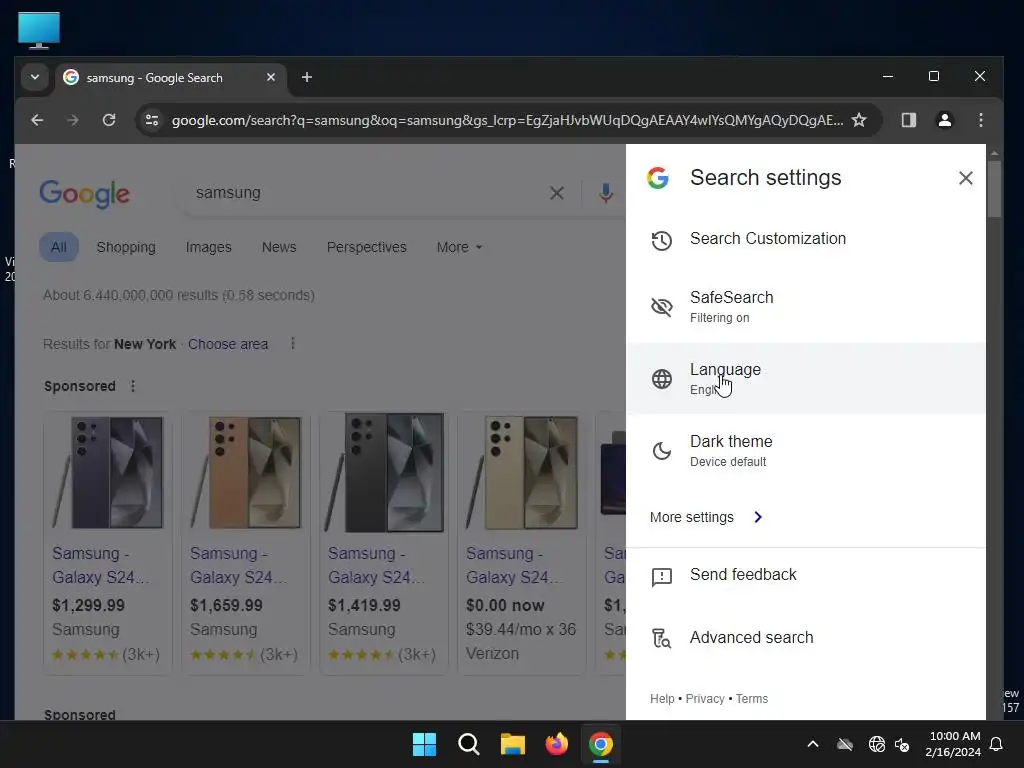The width and height of the screenshot is (1024, 768).
Task: Open Chrome profile icon
Action: coord(944,120)
